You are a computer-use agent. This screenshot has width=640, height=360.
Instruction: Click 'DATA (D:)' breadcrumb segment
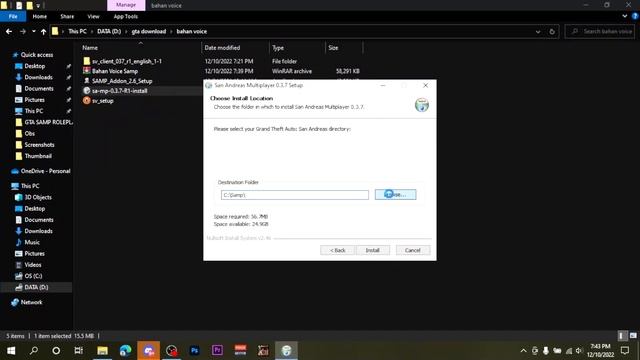point(109,31)
